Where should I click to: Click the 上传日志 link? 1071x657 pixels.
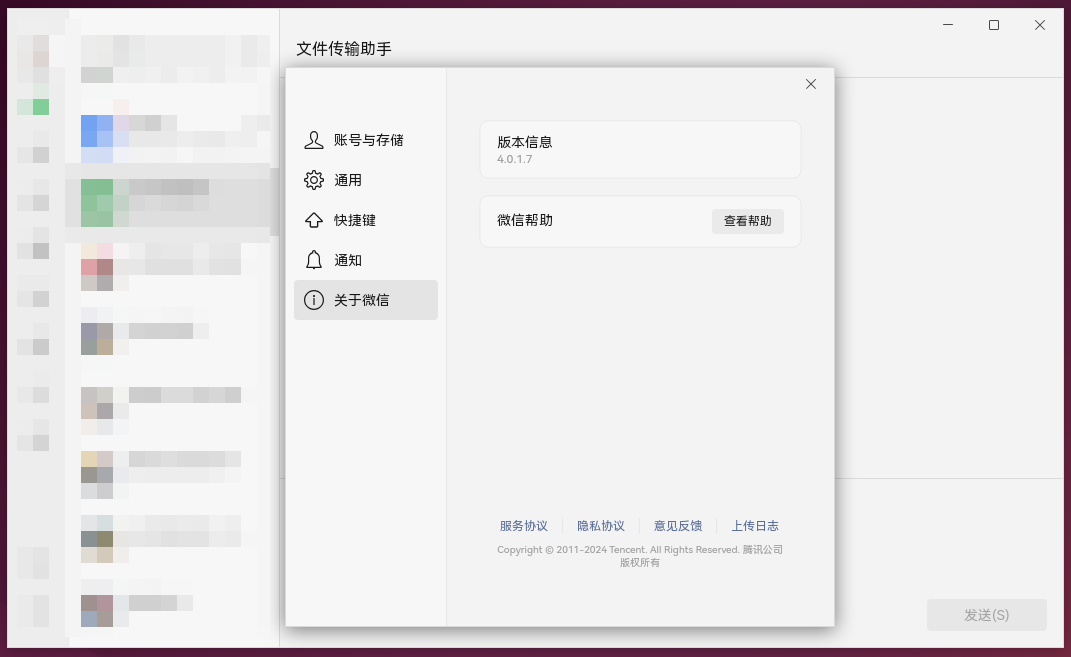pyautogui.click(x=755, y=526)
